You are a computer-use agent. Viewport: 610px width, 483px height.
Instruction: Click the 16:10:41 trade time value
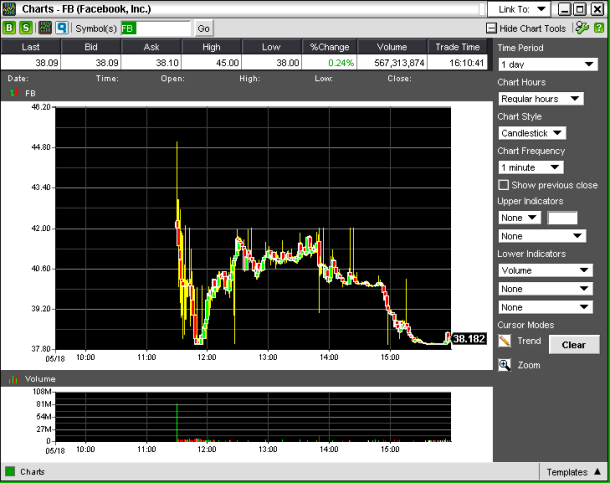coord(466,63)
